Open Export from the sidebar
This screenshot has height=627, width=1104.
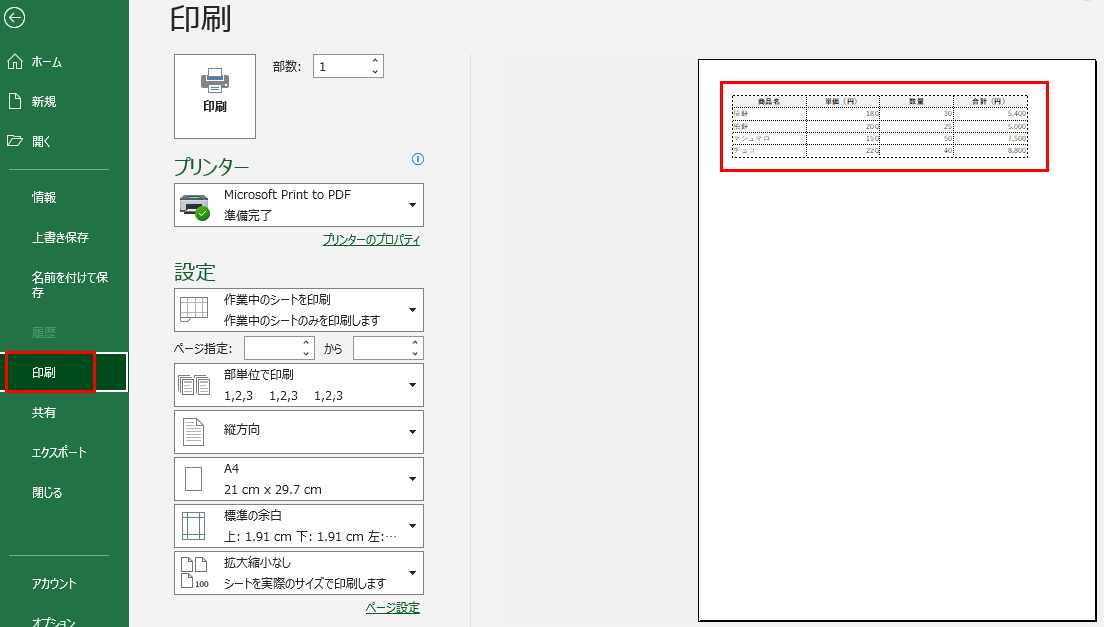(x=59, y=452)
